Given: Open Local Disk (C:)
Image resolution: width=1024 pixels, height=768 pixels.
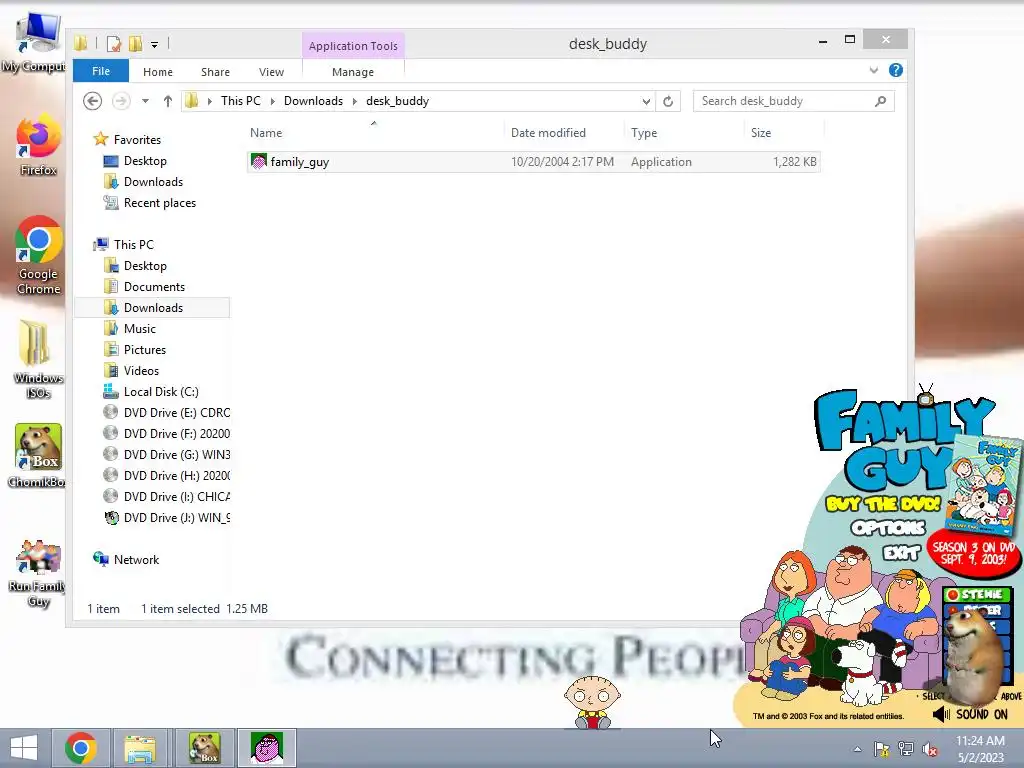Looking at the screenshot, I should click(x=151, y=392).
